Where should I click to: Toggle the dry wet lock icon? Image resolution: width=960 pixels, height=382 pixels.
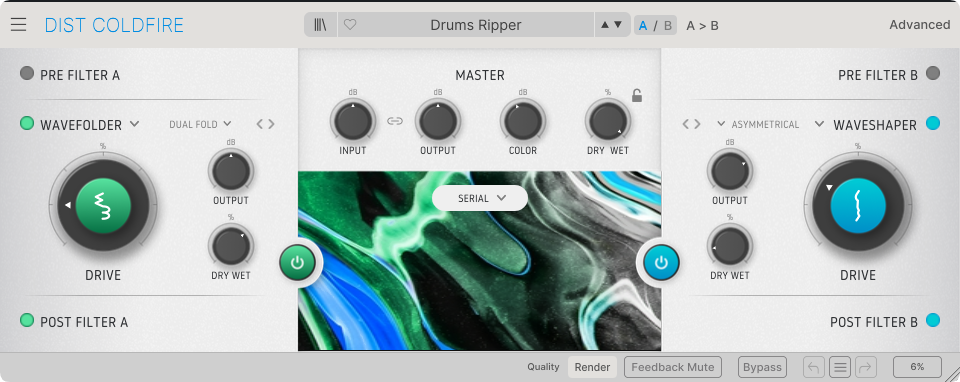637,96
